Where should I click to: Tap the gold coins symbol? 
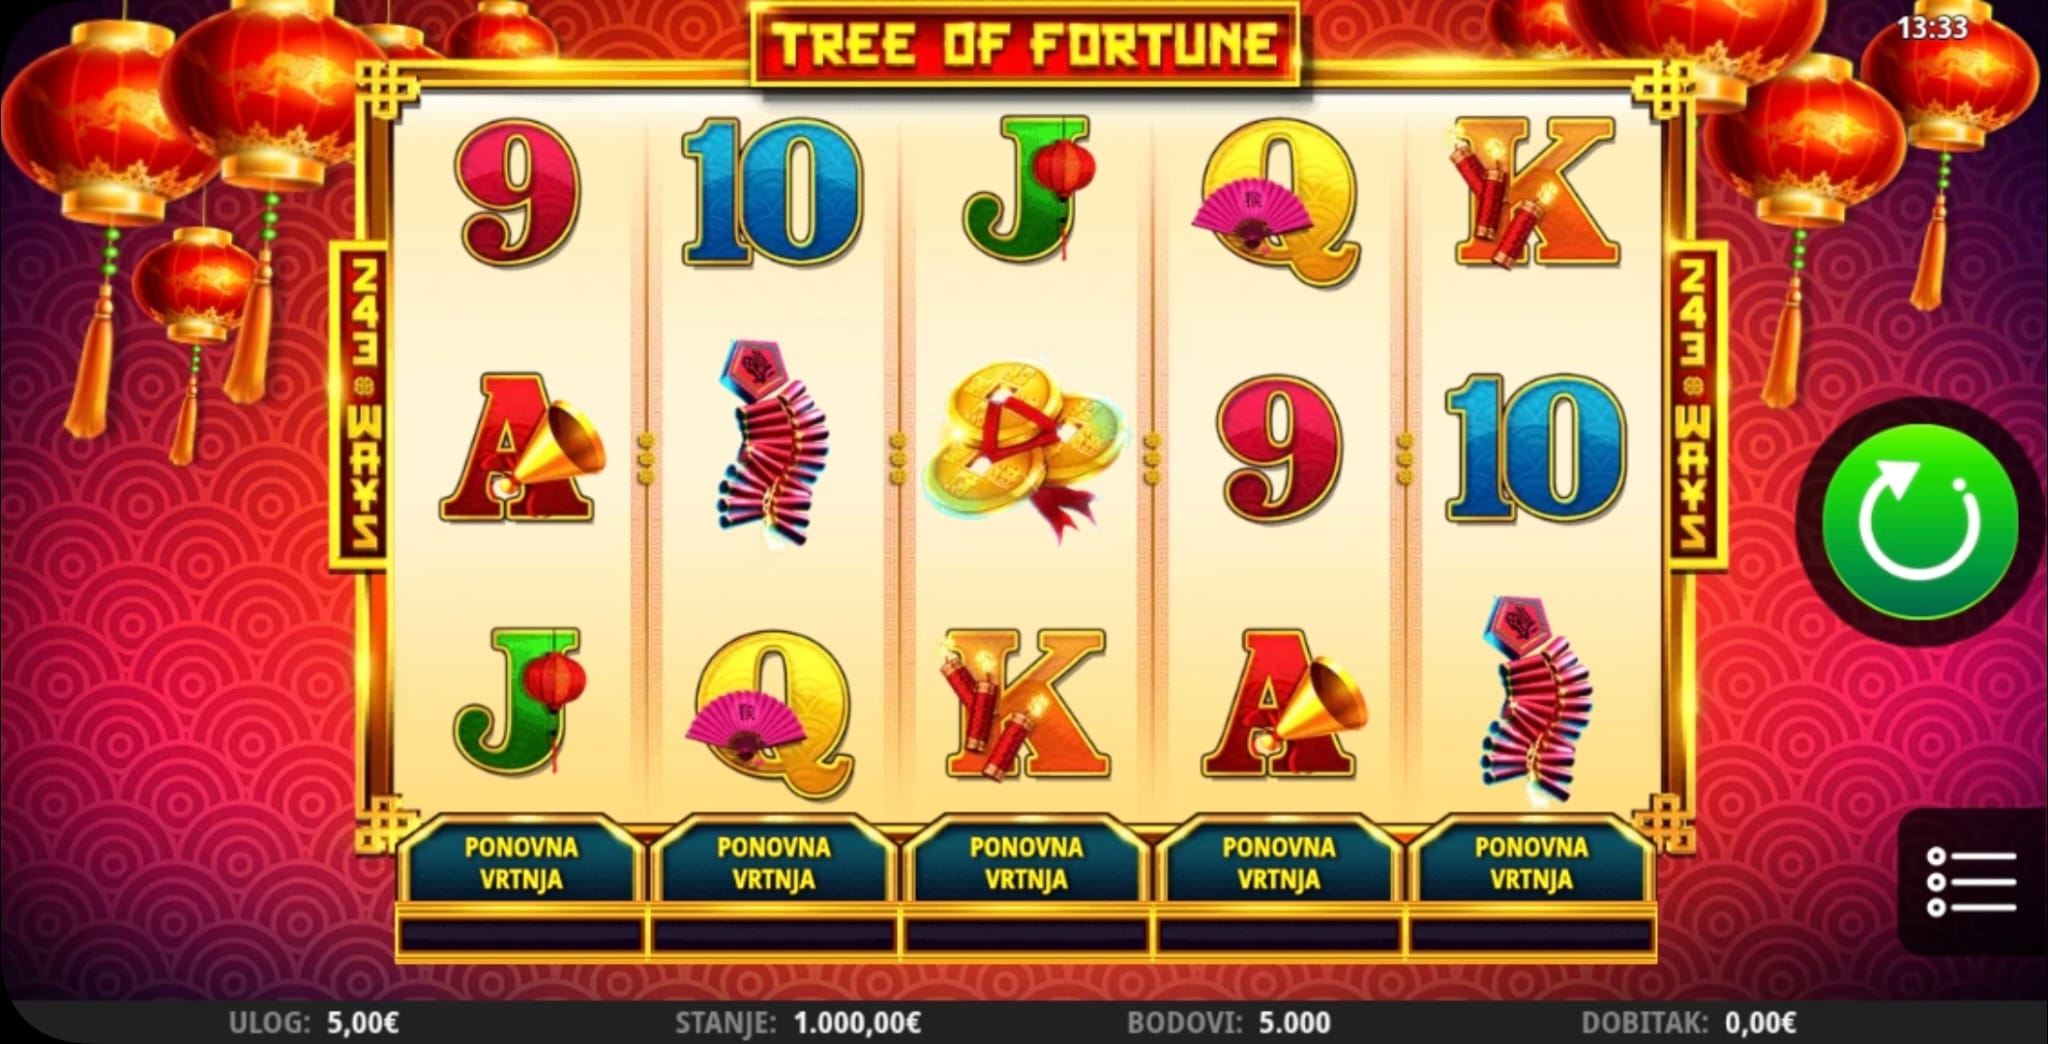(x=1024, y=452)
